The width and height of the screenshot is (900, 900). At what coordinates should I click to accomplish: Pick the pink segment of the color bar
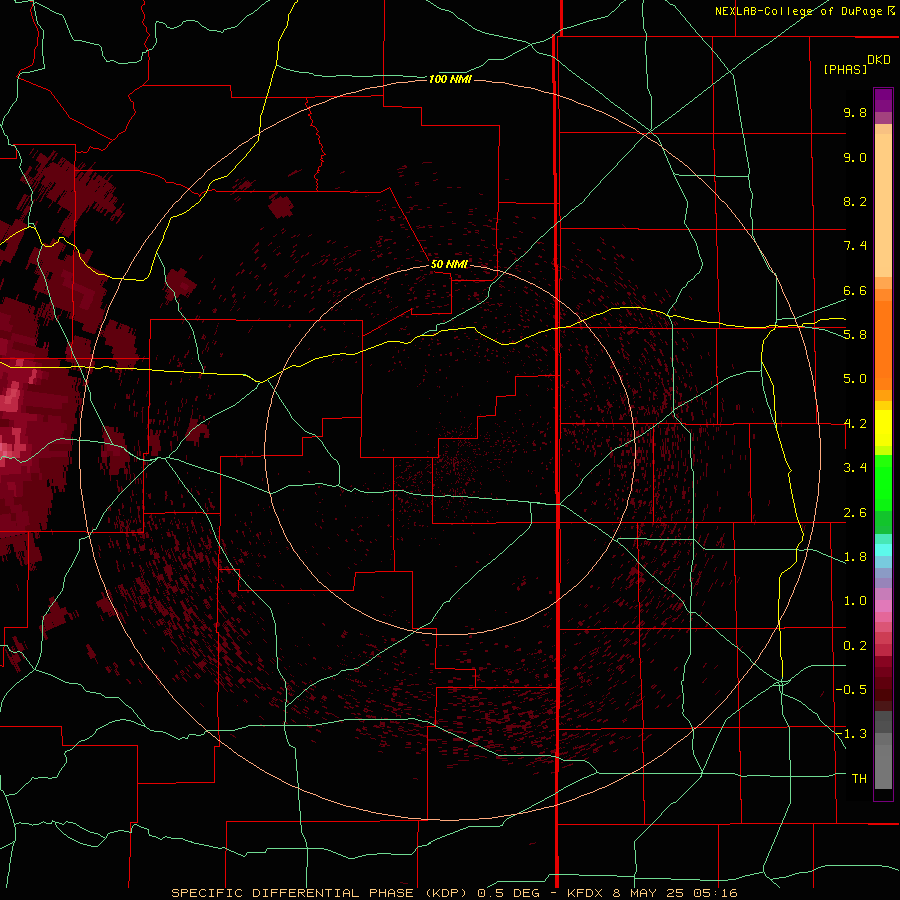[x=883, y=606]
